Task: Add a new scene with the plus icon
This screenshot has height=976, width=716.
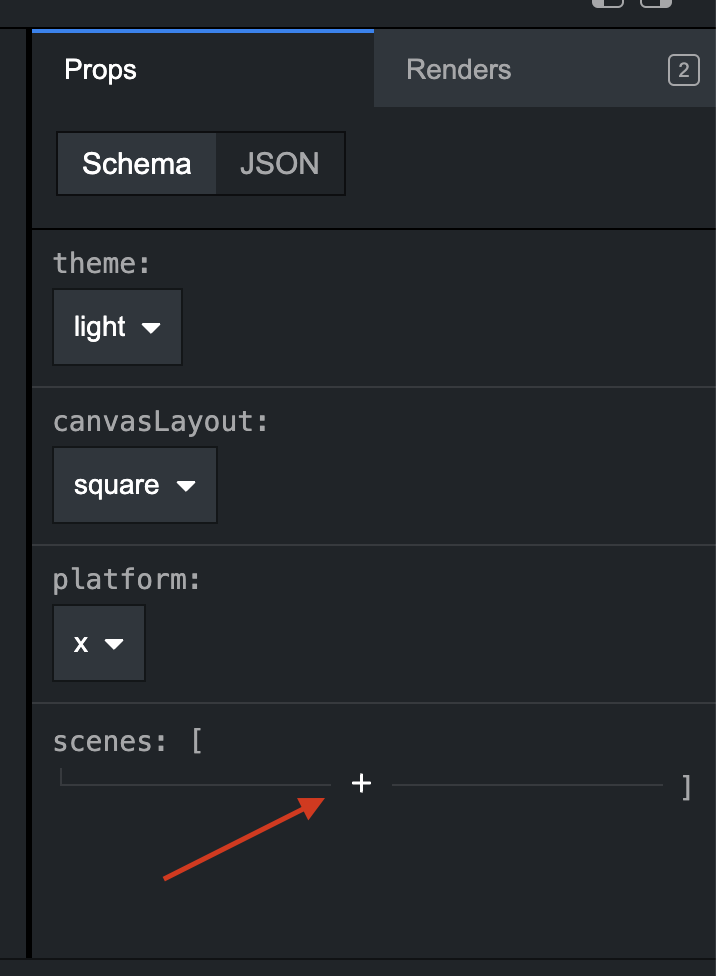Action: point(362,784)
